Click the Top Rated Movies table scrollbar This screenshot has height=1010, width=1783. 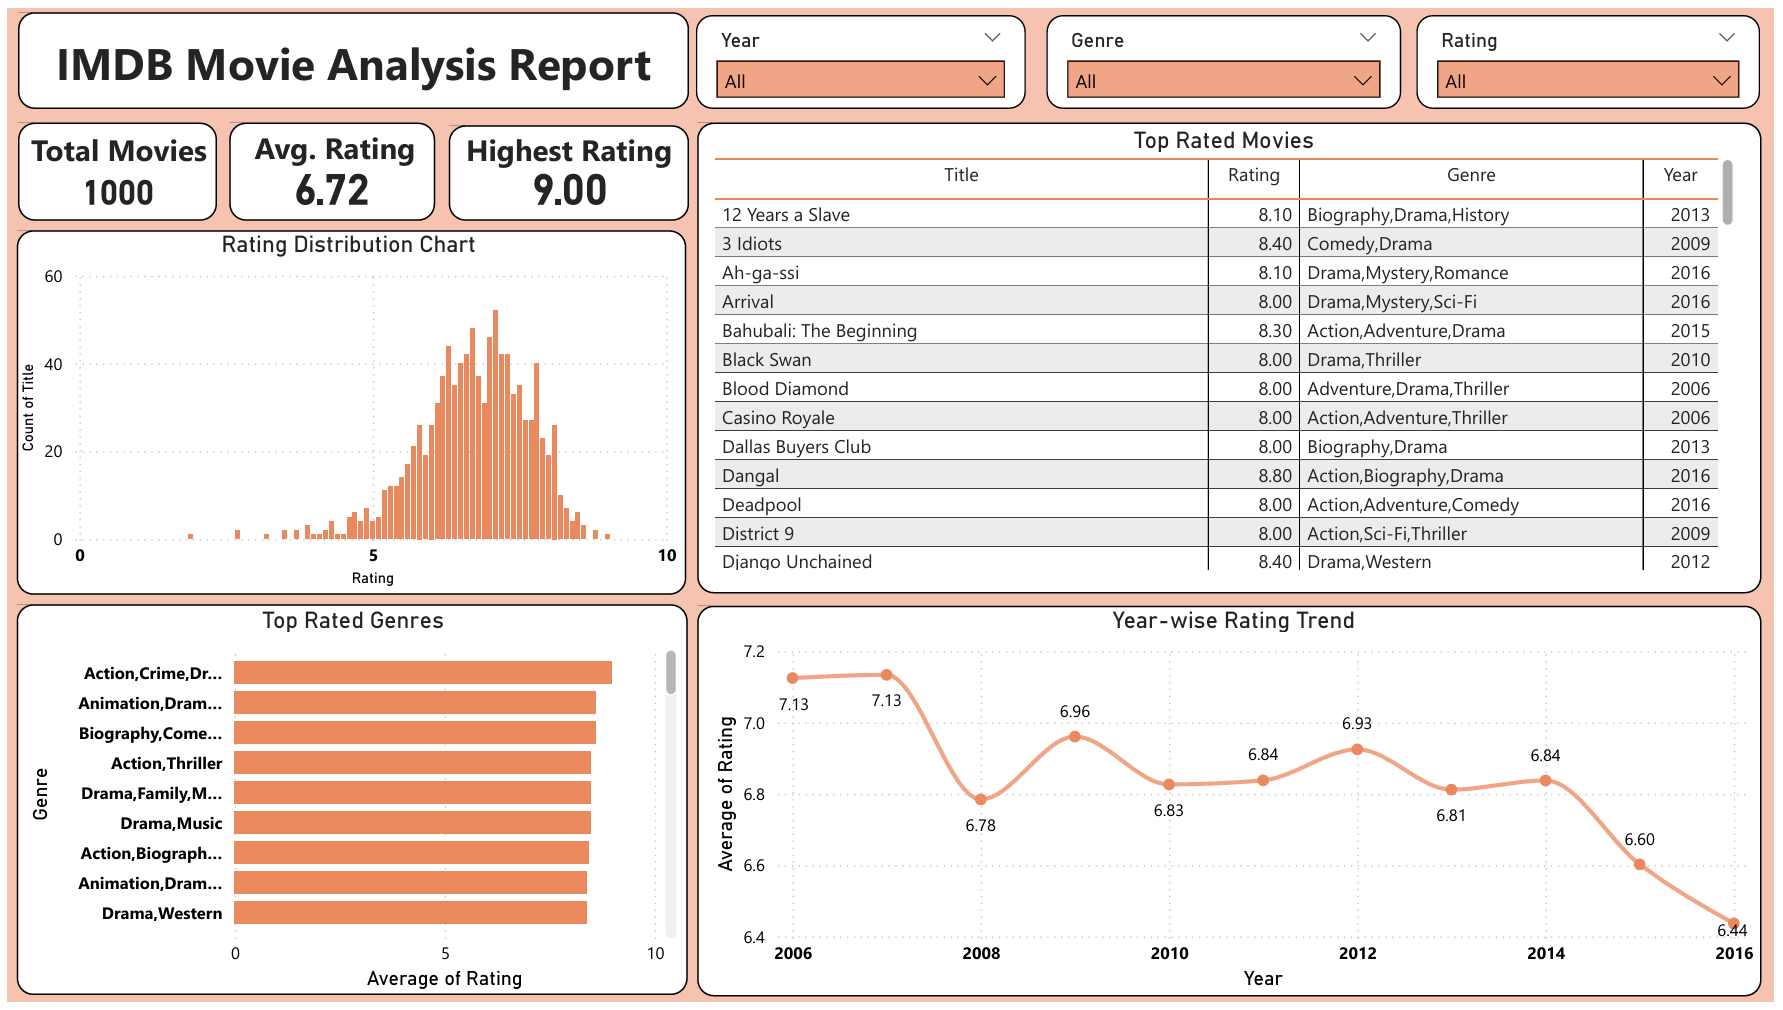coord(1727,192)
